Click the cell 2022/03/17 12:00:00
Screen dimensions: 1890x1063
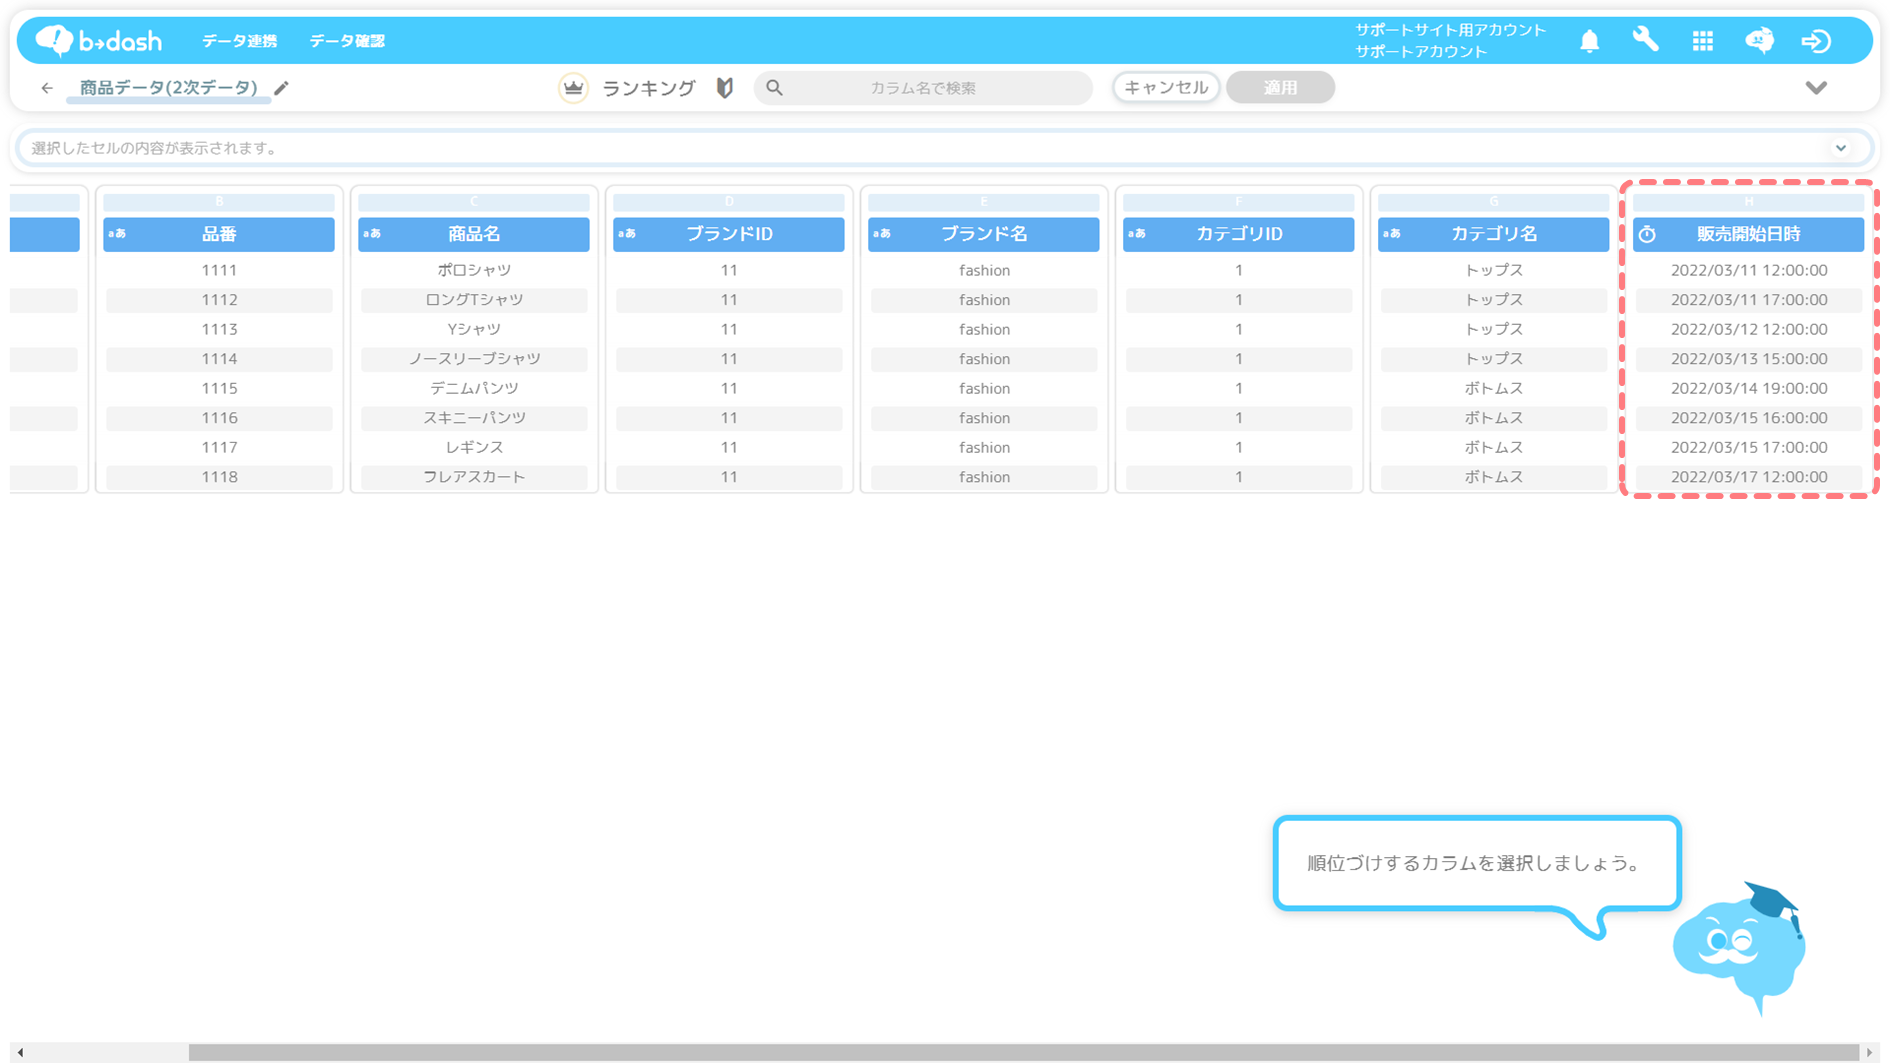pyautogui.click(x=1749, y=477)
